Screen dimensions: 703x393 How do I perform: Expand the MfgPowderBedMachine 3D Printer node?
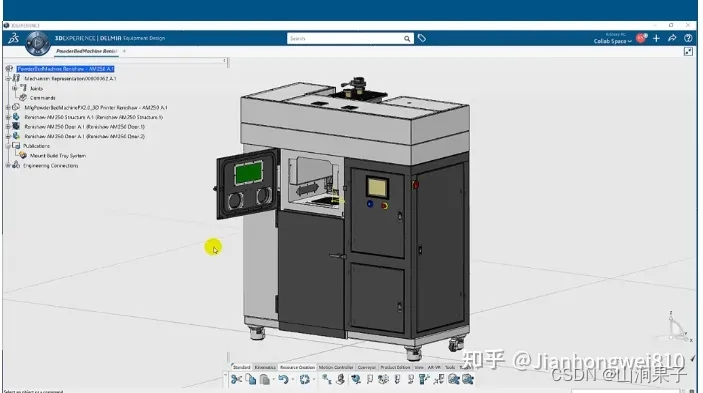pyautogui.click(x=8, y=108)
